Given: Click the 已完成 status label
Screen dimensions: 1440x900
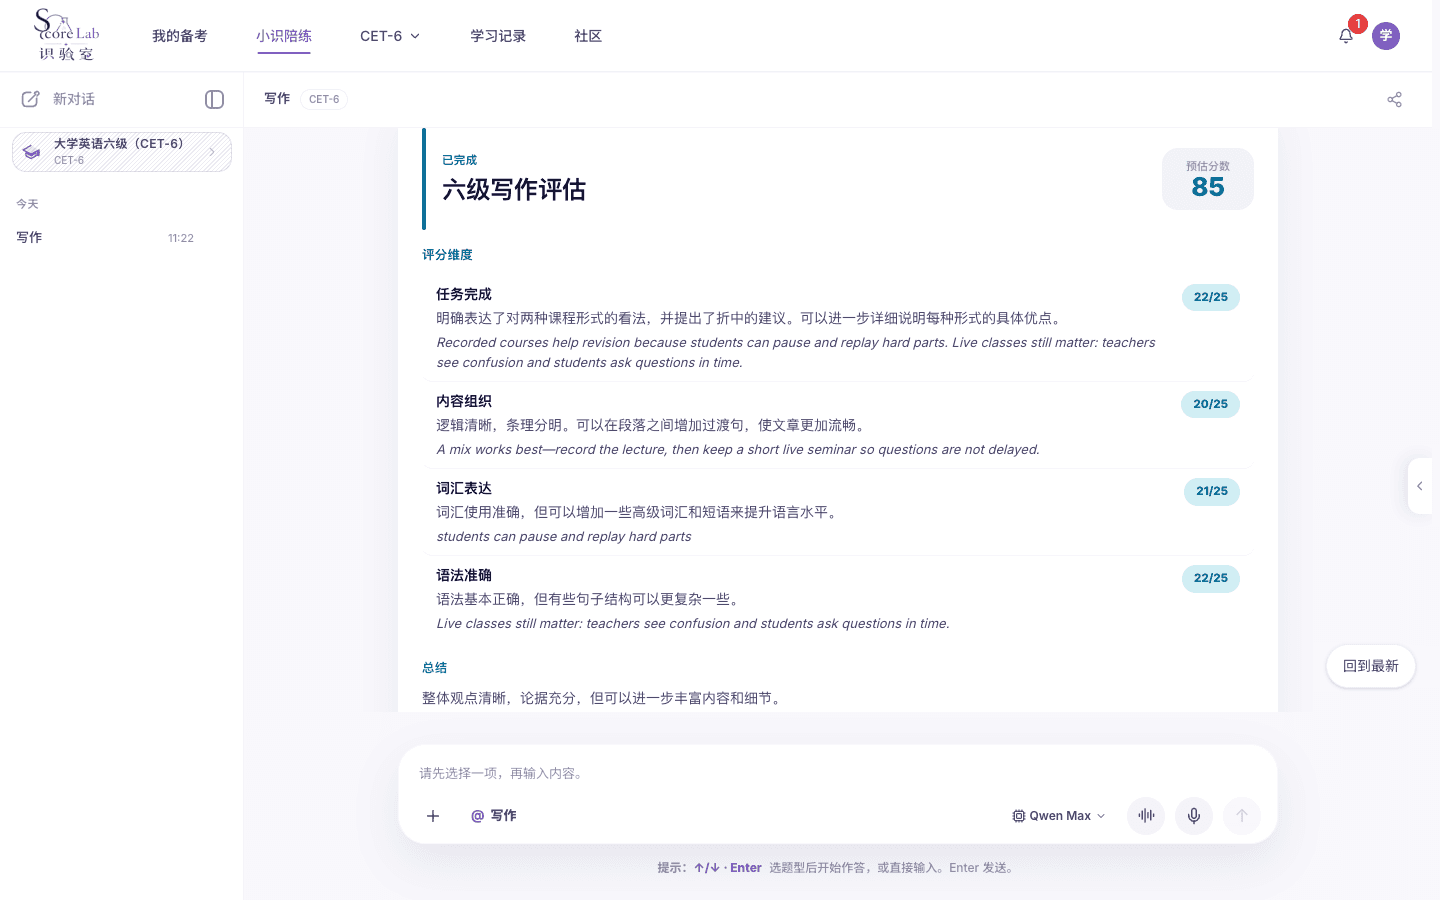Looking at the screenshot, I should point(459,160).
